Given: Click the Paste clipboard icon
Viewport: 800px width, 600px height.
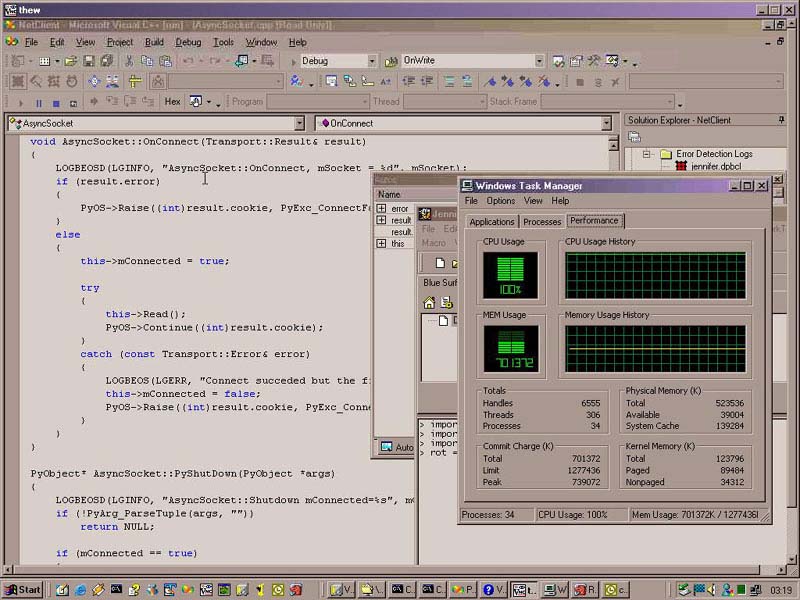Looking at the screenshot, I should coord(165,61).
